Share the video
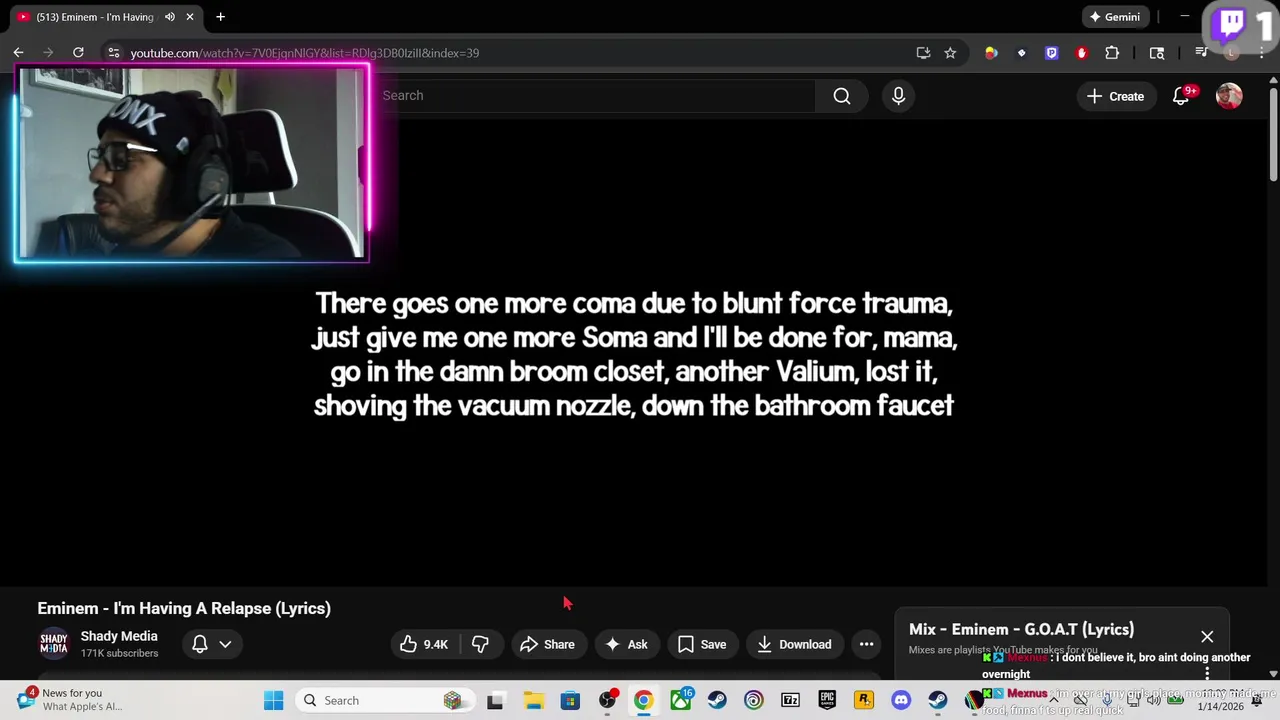Viewport: 1280px width, 720px height. coord(547,644)
